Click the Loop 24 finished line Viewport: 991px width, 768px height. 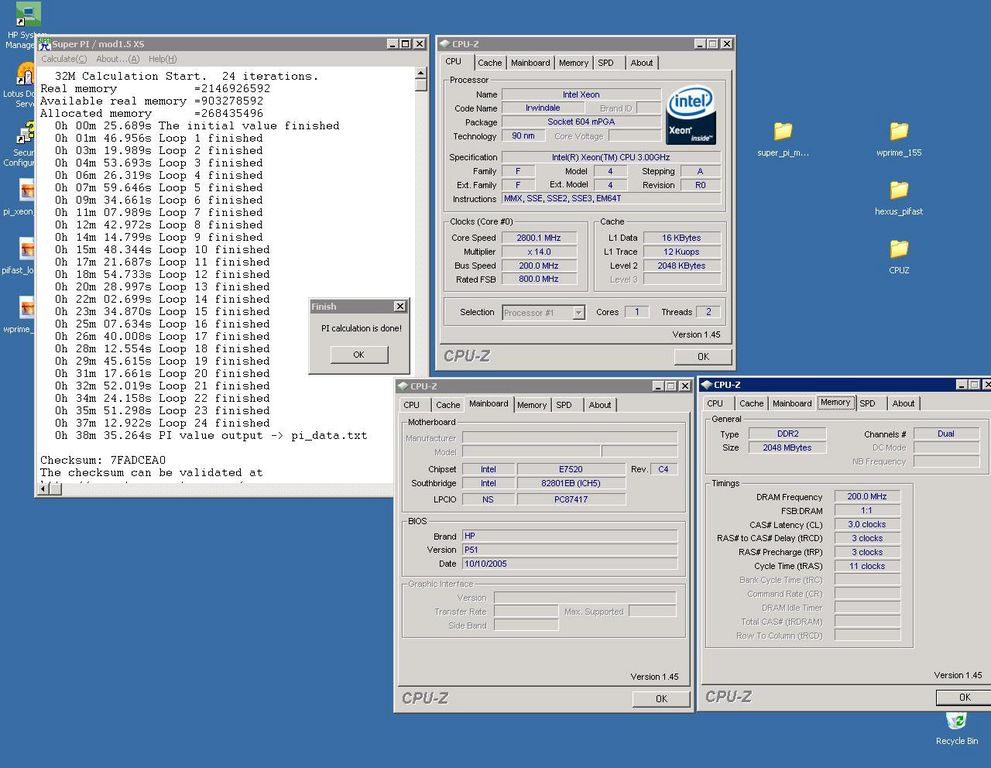pyautogui.click(x=162, y=424)
